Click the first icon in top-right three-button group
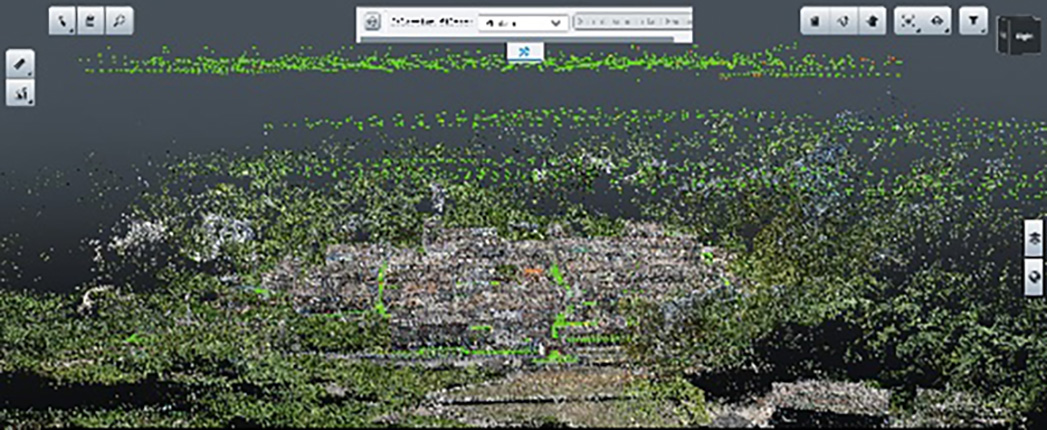The width and height of the screenshot is (1047, 430). [815, 22]
